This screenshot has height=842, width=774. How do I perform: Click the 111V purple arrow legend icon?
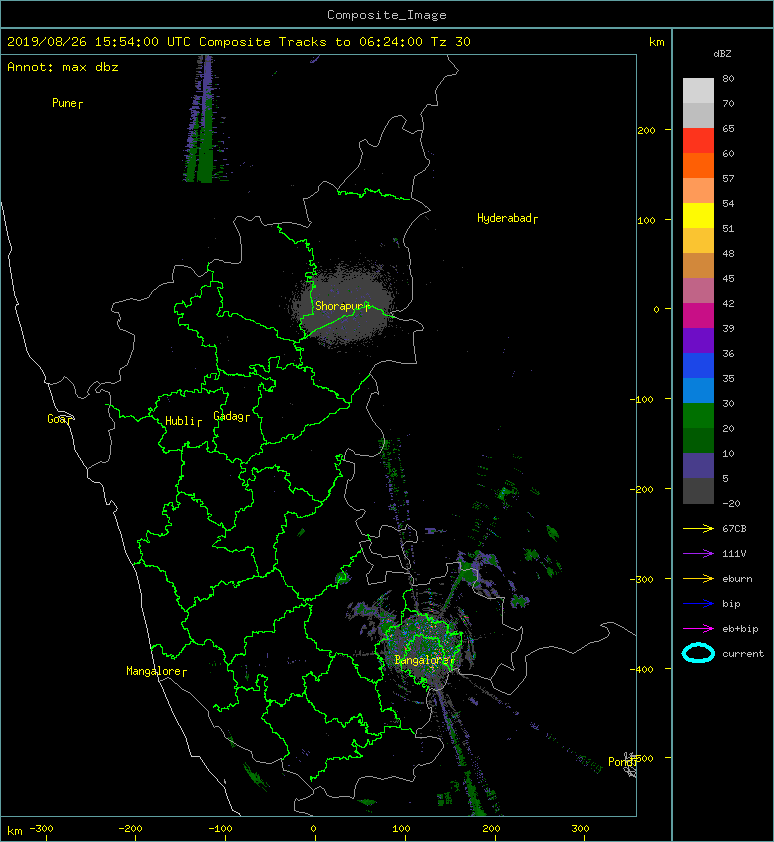click(x=698, y=554)
